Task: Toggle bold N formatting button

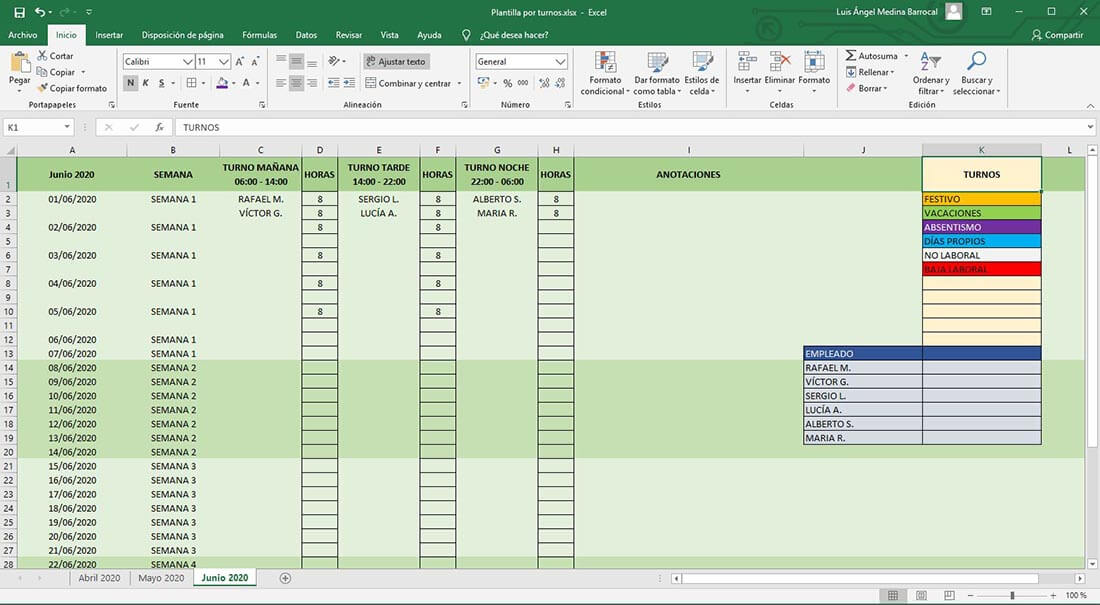Action: (130, 83)
